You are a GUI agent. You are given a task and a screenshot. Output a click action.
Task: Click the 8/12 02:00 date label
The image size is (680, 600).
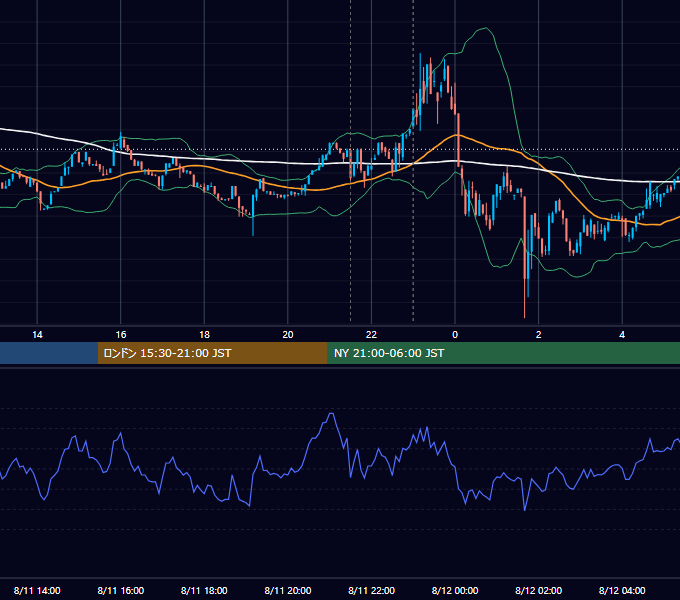coord(538,590)
